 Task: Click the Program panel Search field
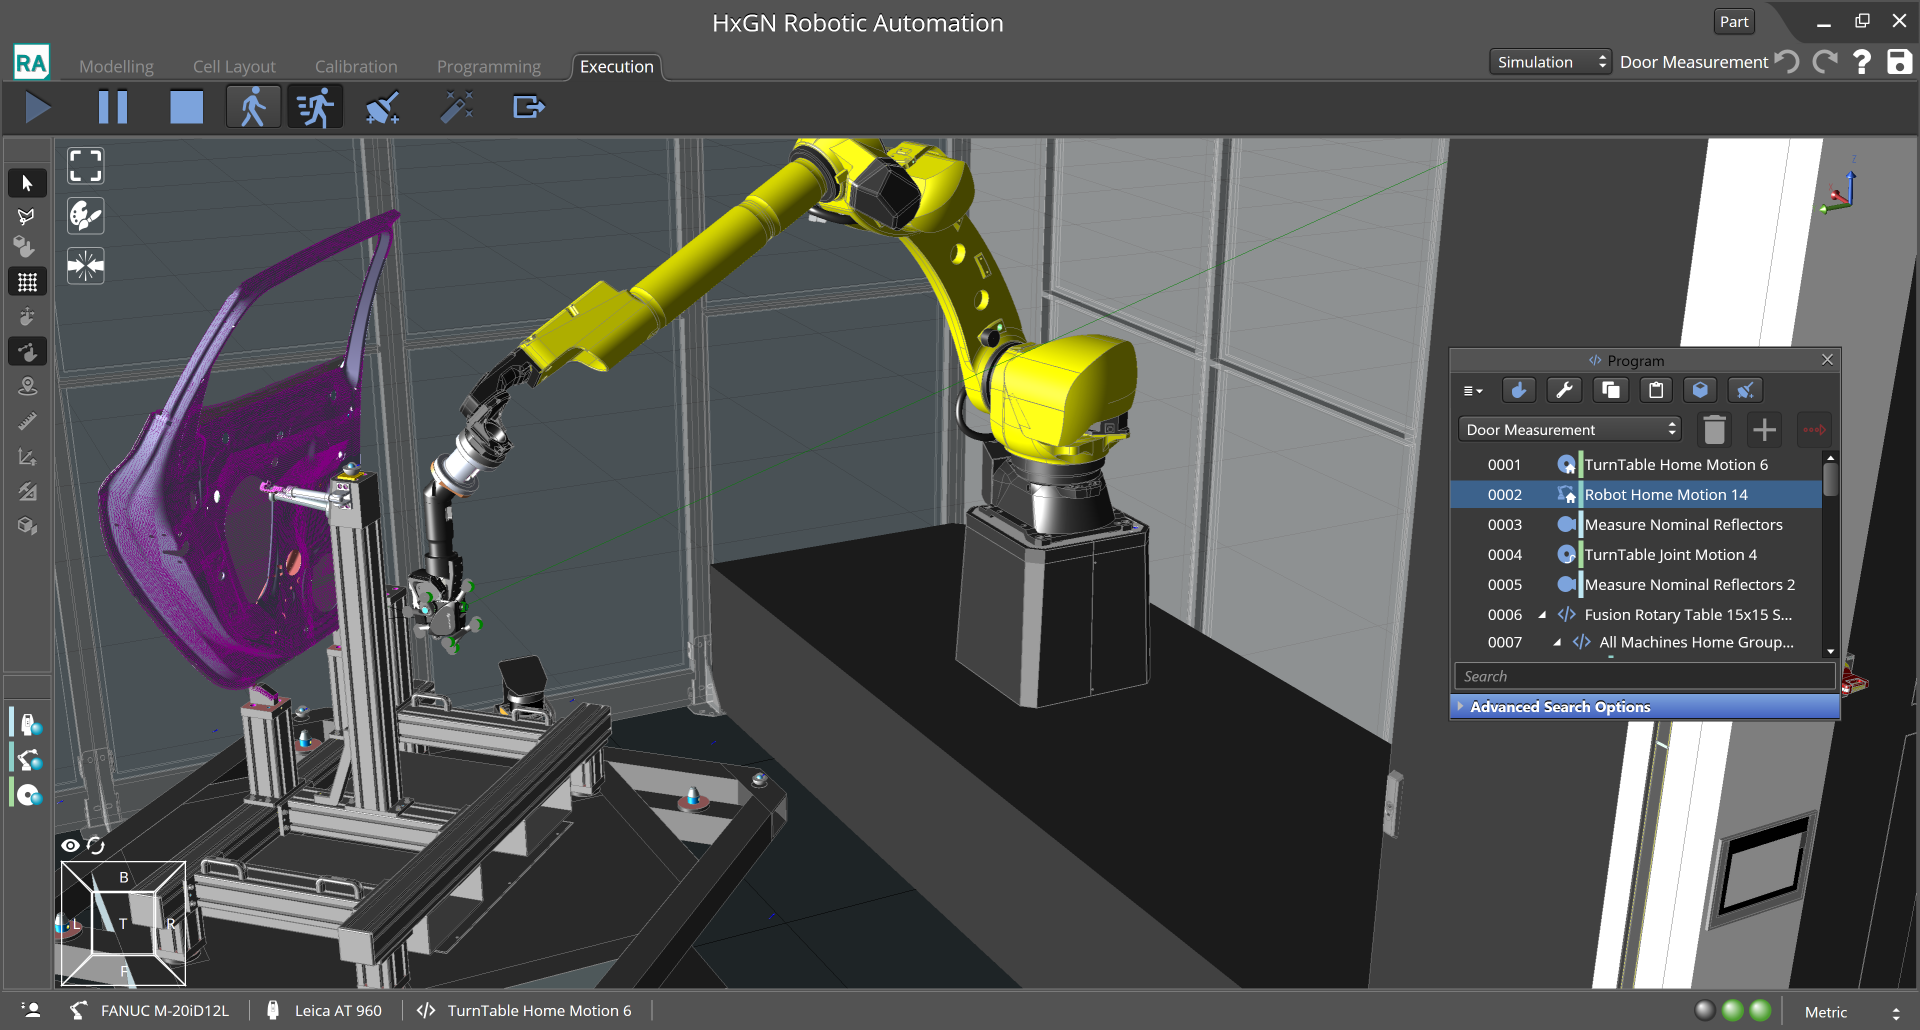[1644, 677]
